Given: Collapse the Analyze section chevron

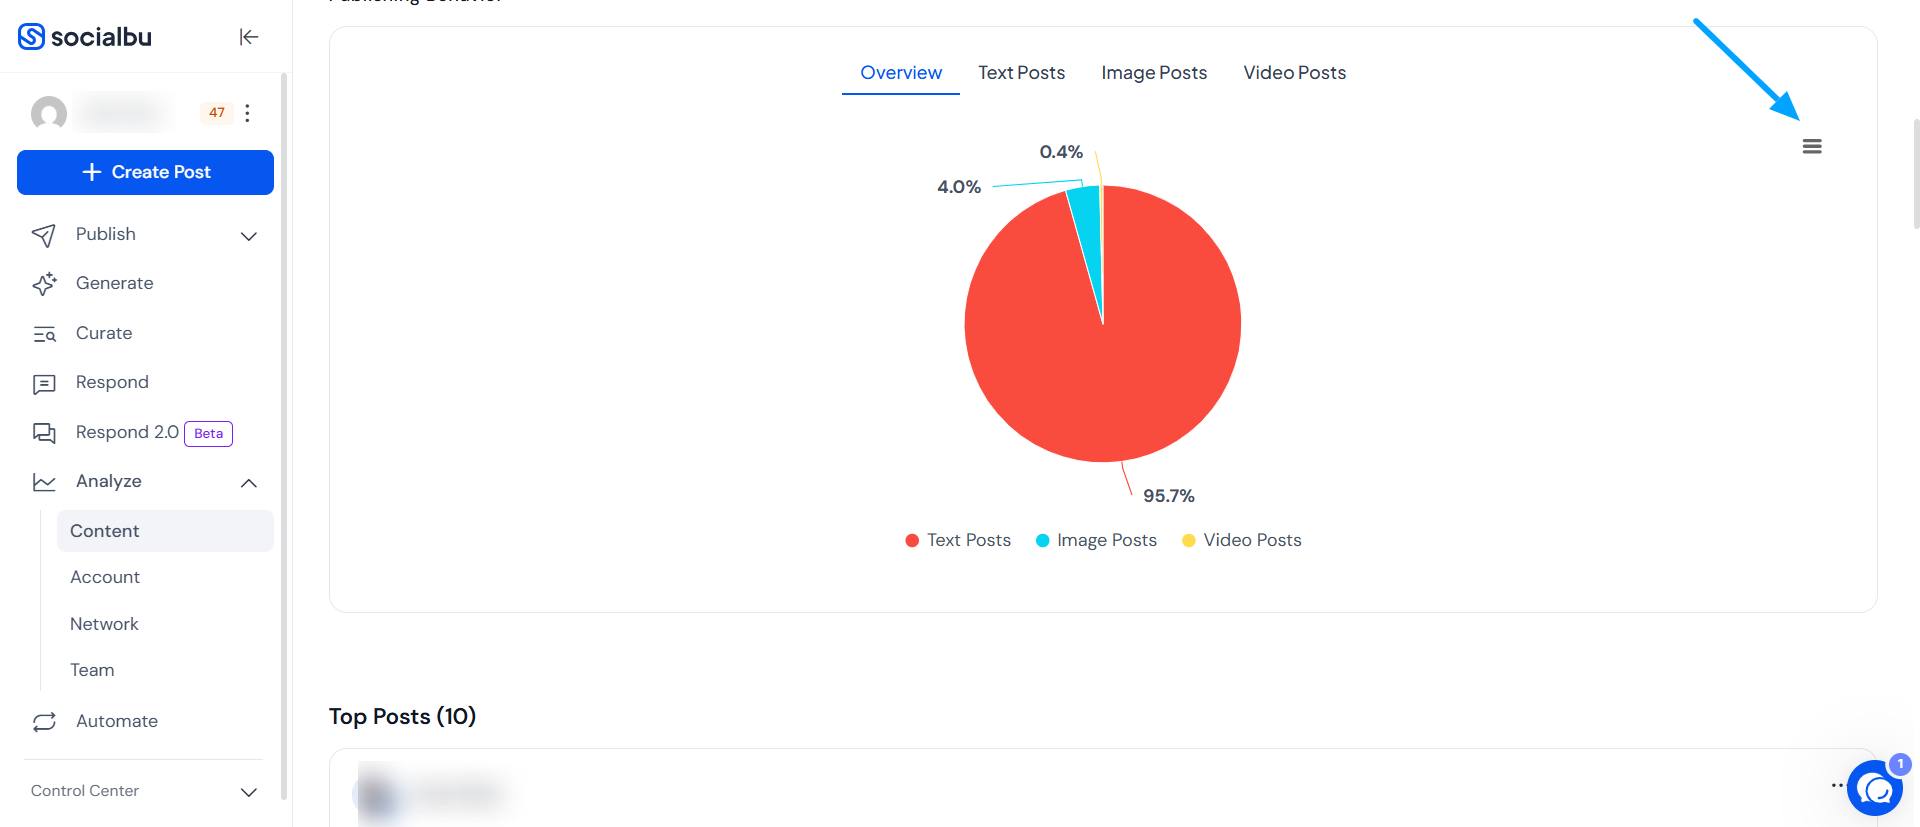Looking at the screenshot, I should coord(249,483).
